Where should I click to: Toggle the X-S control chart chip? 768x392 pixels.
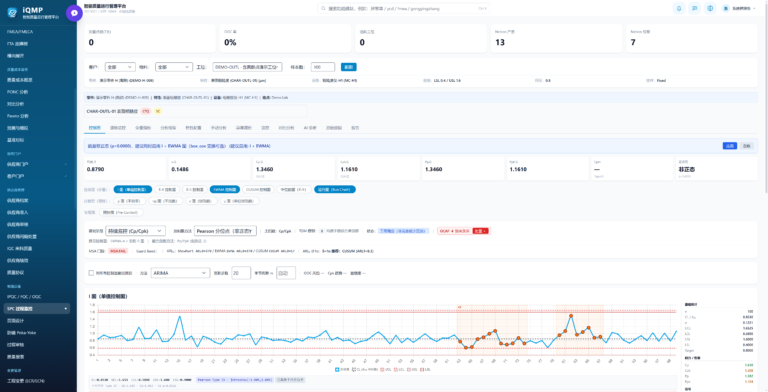click(194, 189)
